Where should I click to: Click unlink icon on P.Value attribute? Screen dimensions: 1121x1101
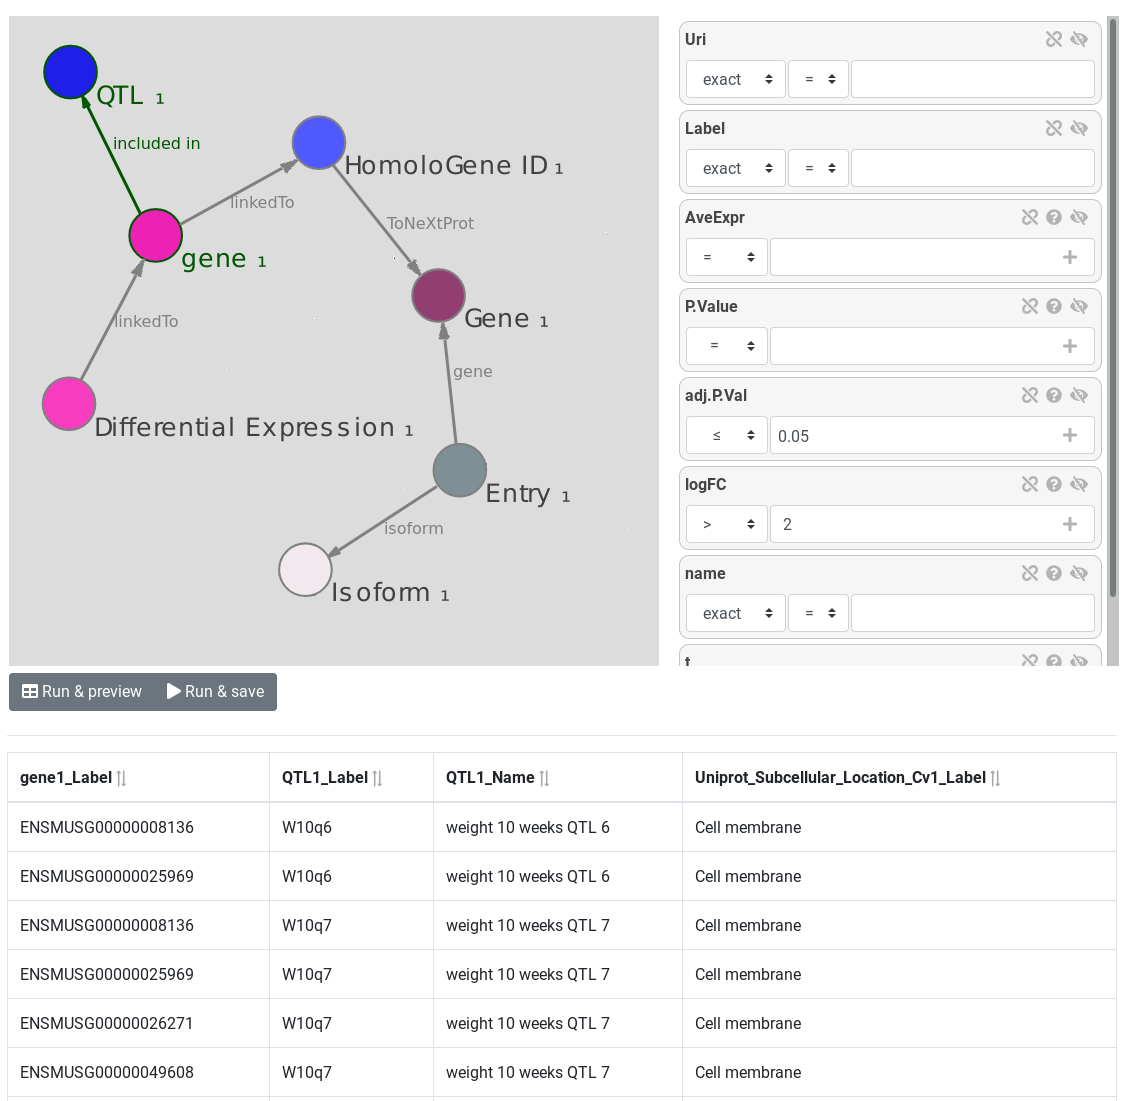[1029, 307]
